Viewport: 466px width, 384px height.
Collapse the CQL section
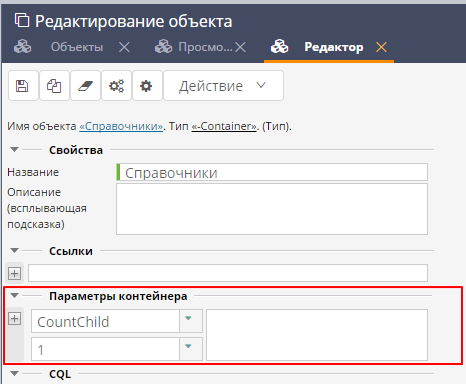[14, 373]
